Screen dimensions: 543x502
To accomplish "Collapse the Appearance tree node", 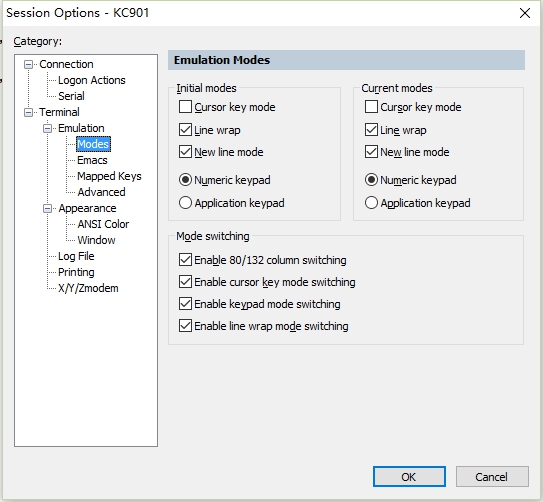I will pos(47,208).
